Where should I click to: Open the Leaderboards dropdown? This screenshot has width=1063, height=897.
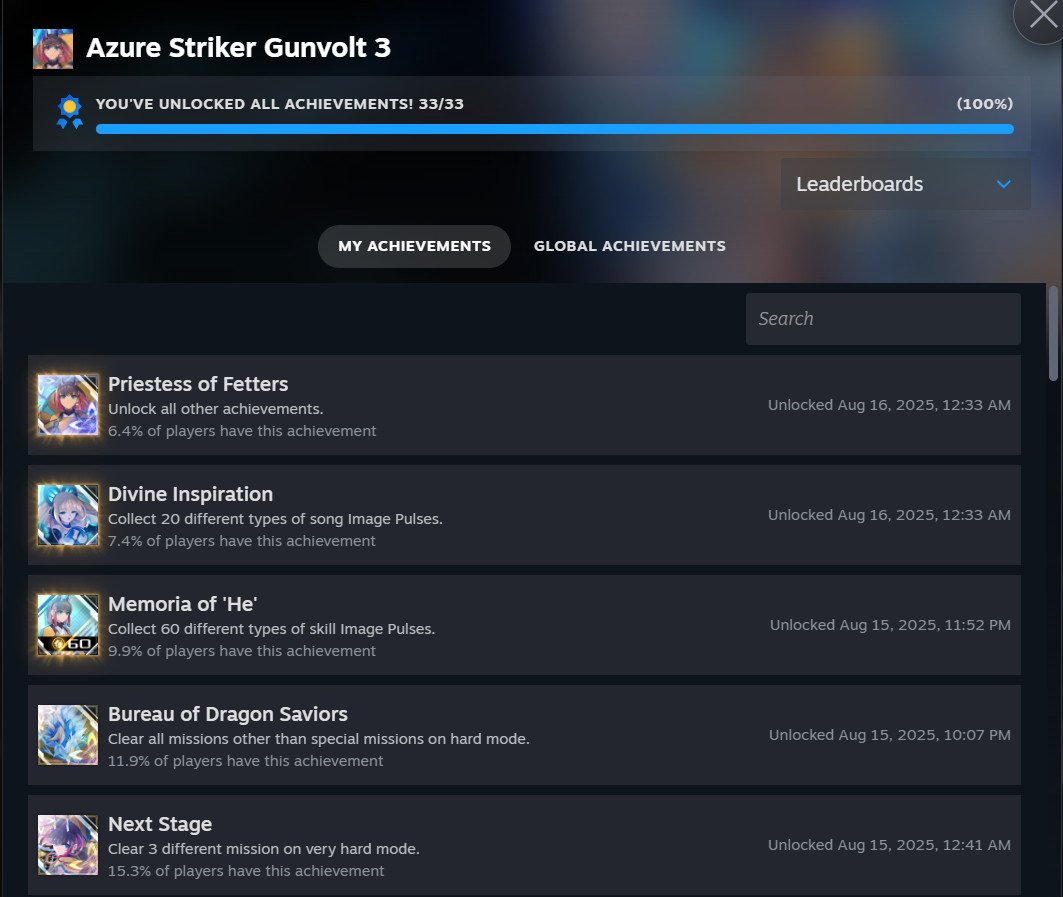pos(905,184)
